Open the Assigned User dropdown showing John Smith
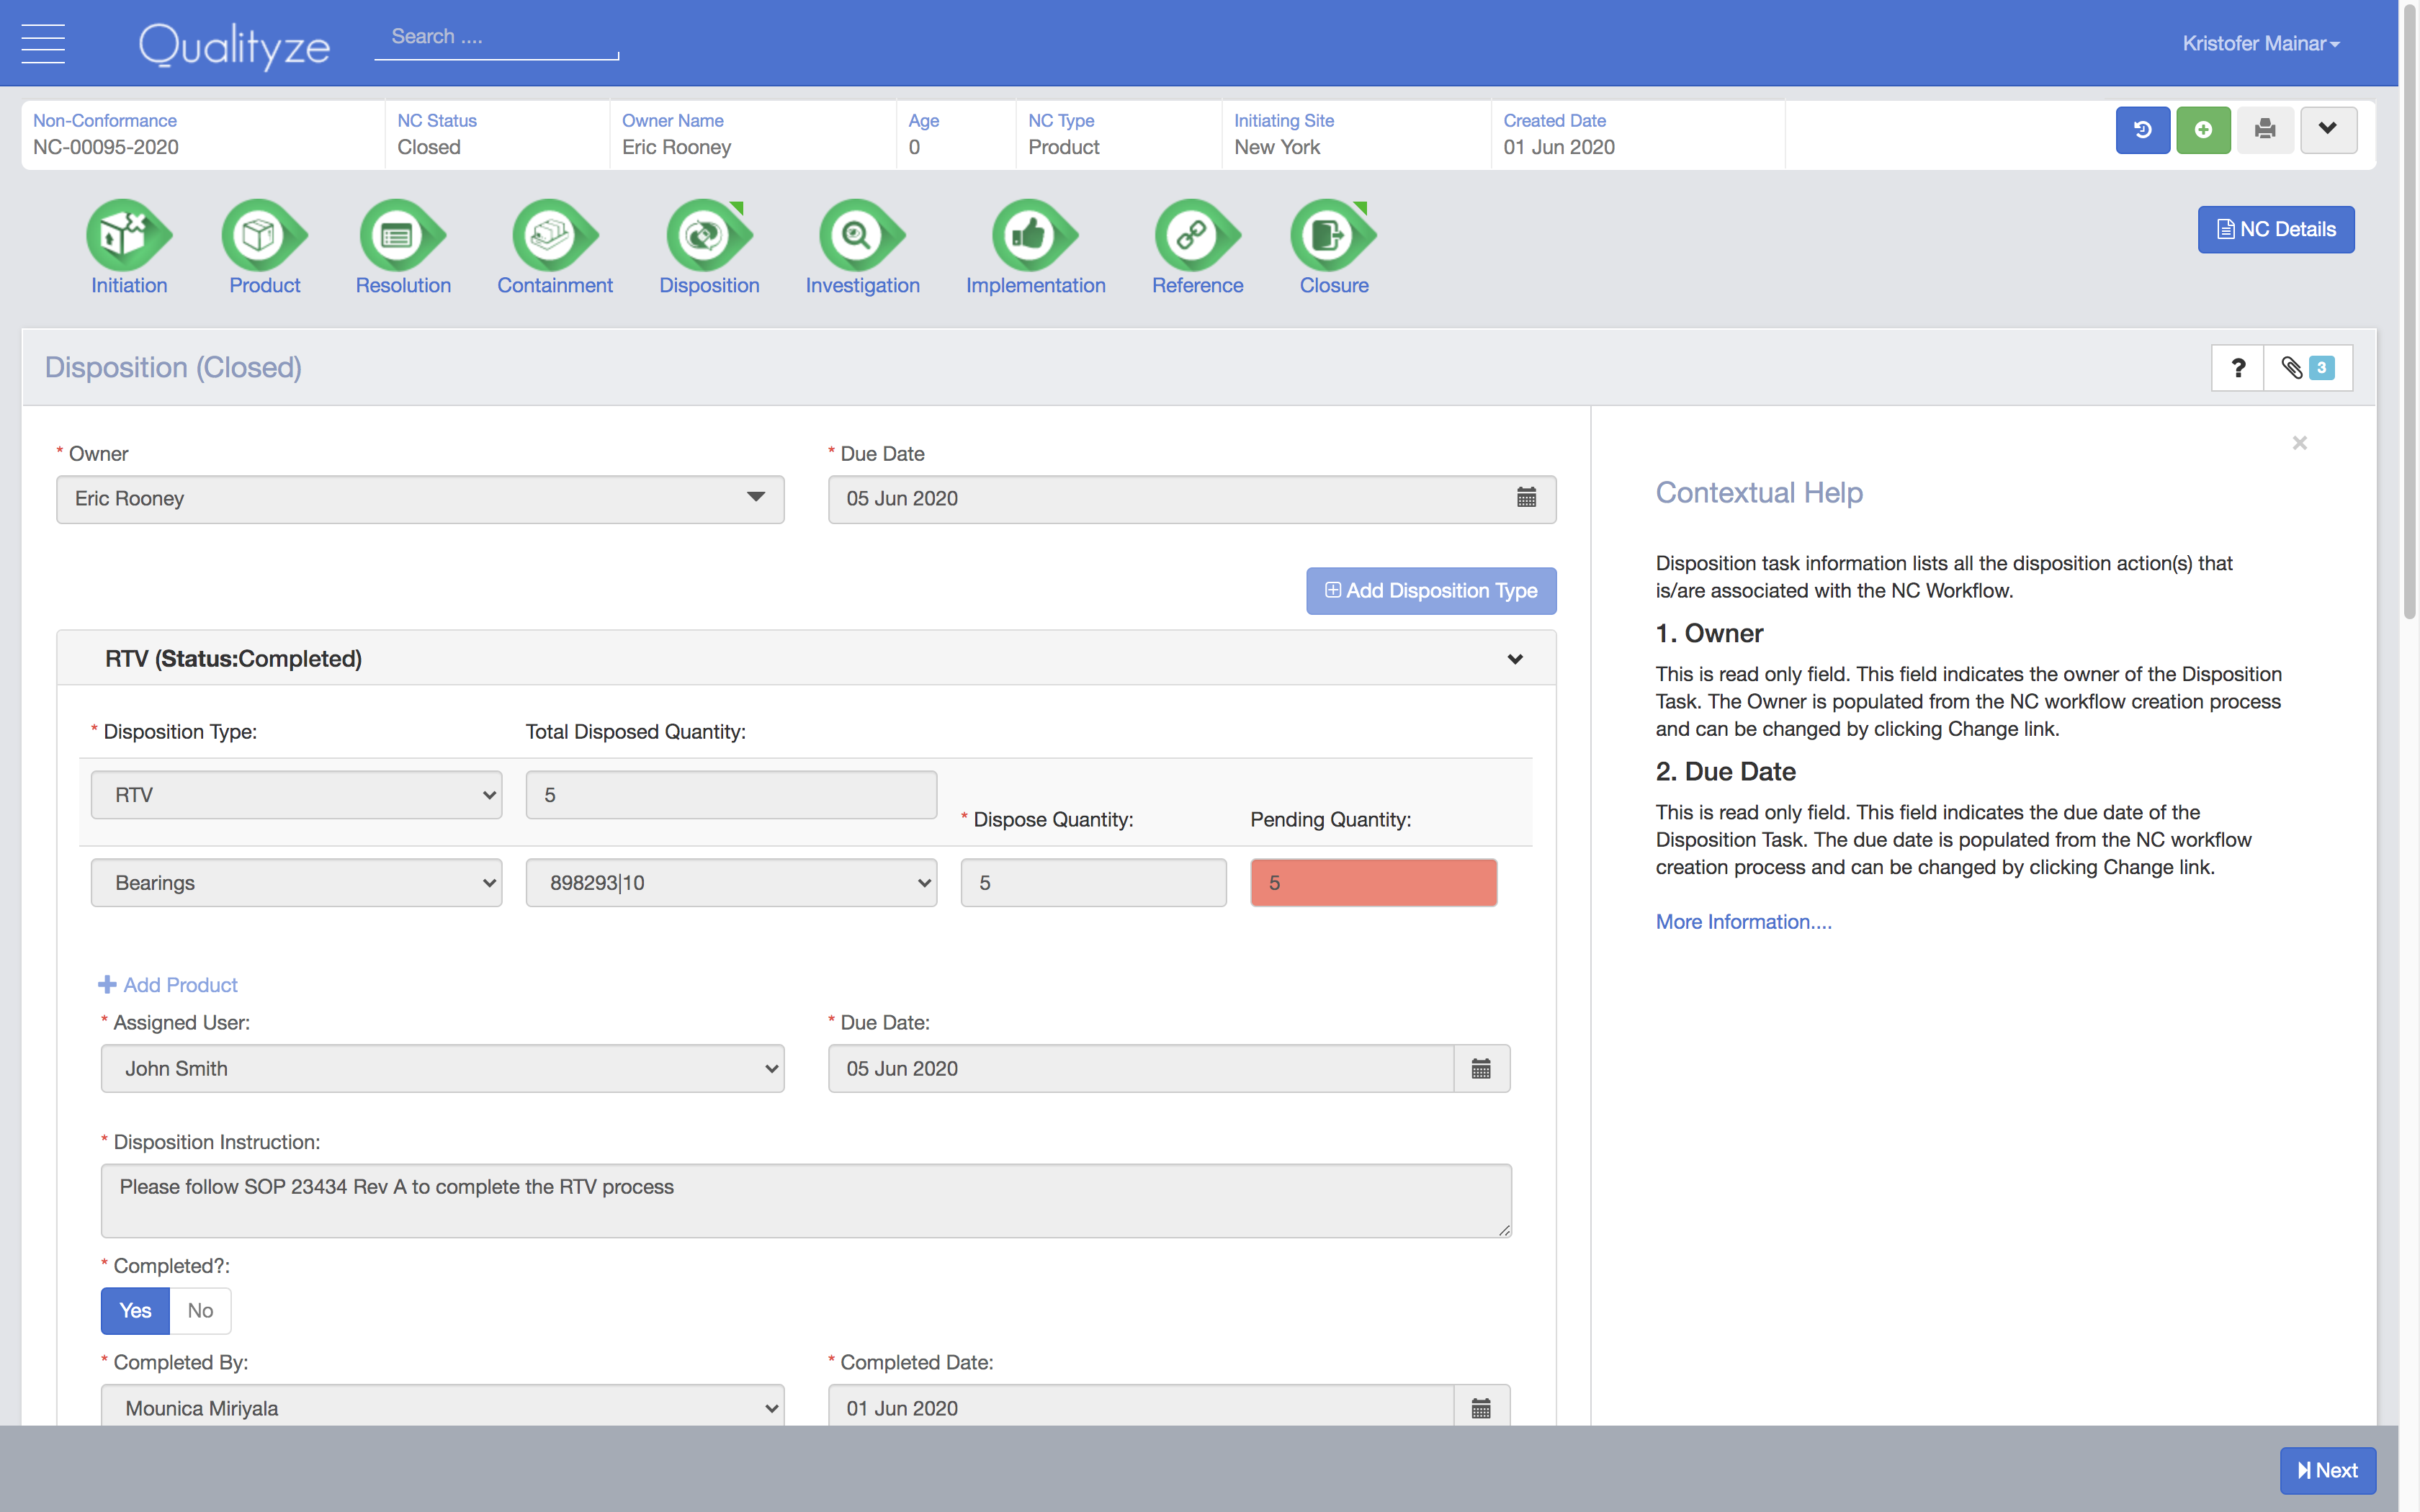 (442, 1068)
